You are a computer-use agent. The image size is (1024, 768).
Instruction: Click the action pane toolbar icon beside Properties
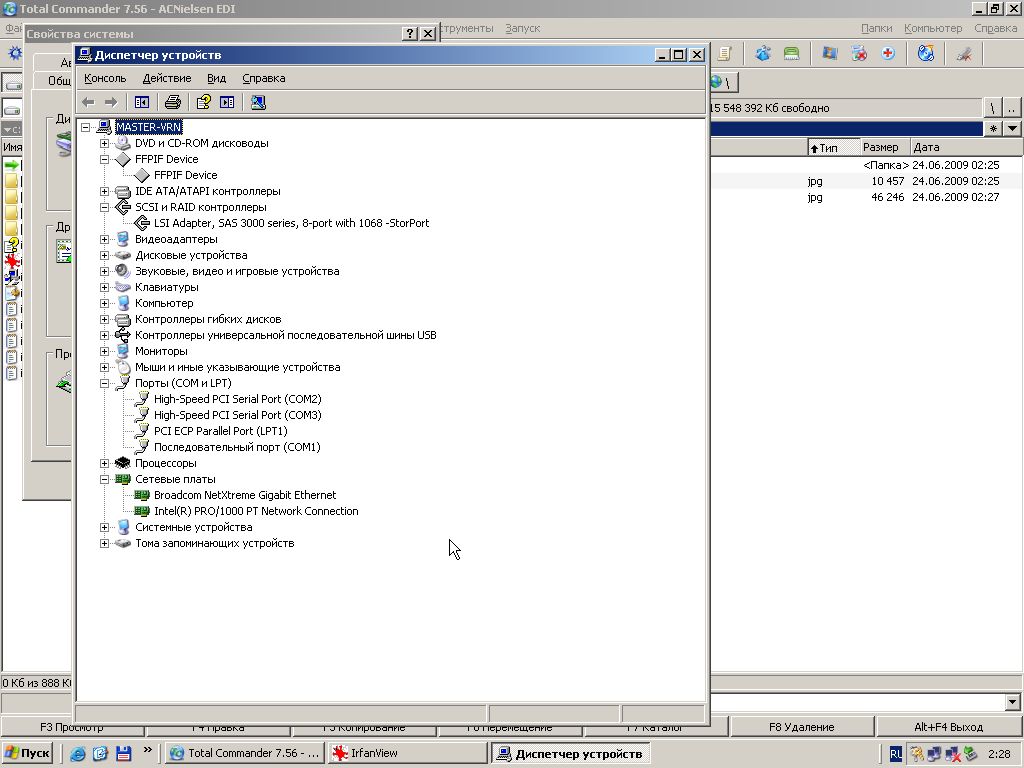(x=227, y=102)
